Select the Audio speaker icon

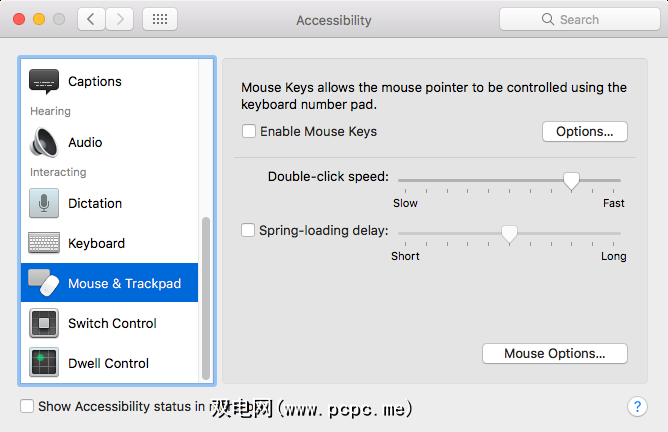(44, 142)
